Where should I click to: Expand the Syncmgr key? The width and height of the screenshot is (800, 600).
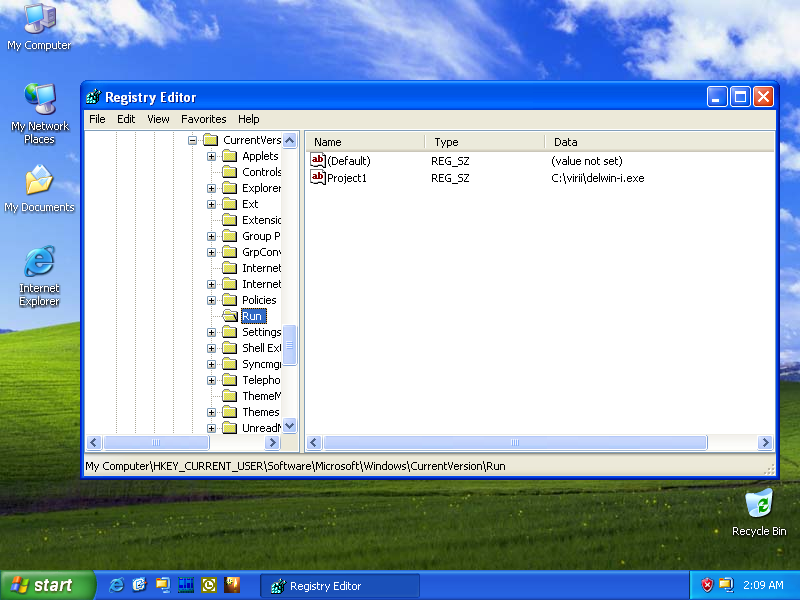[211, 364]
